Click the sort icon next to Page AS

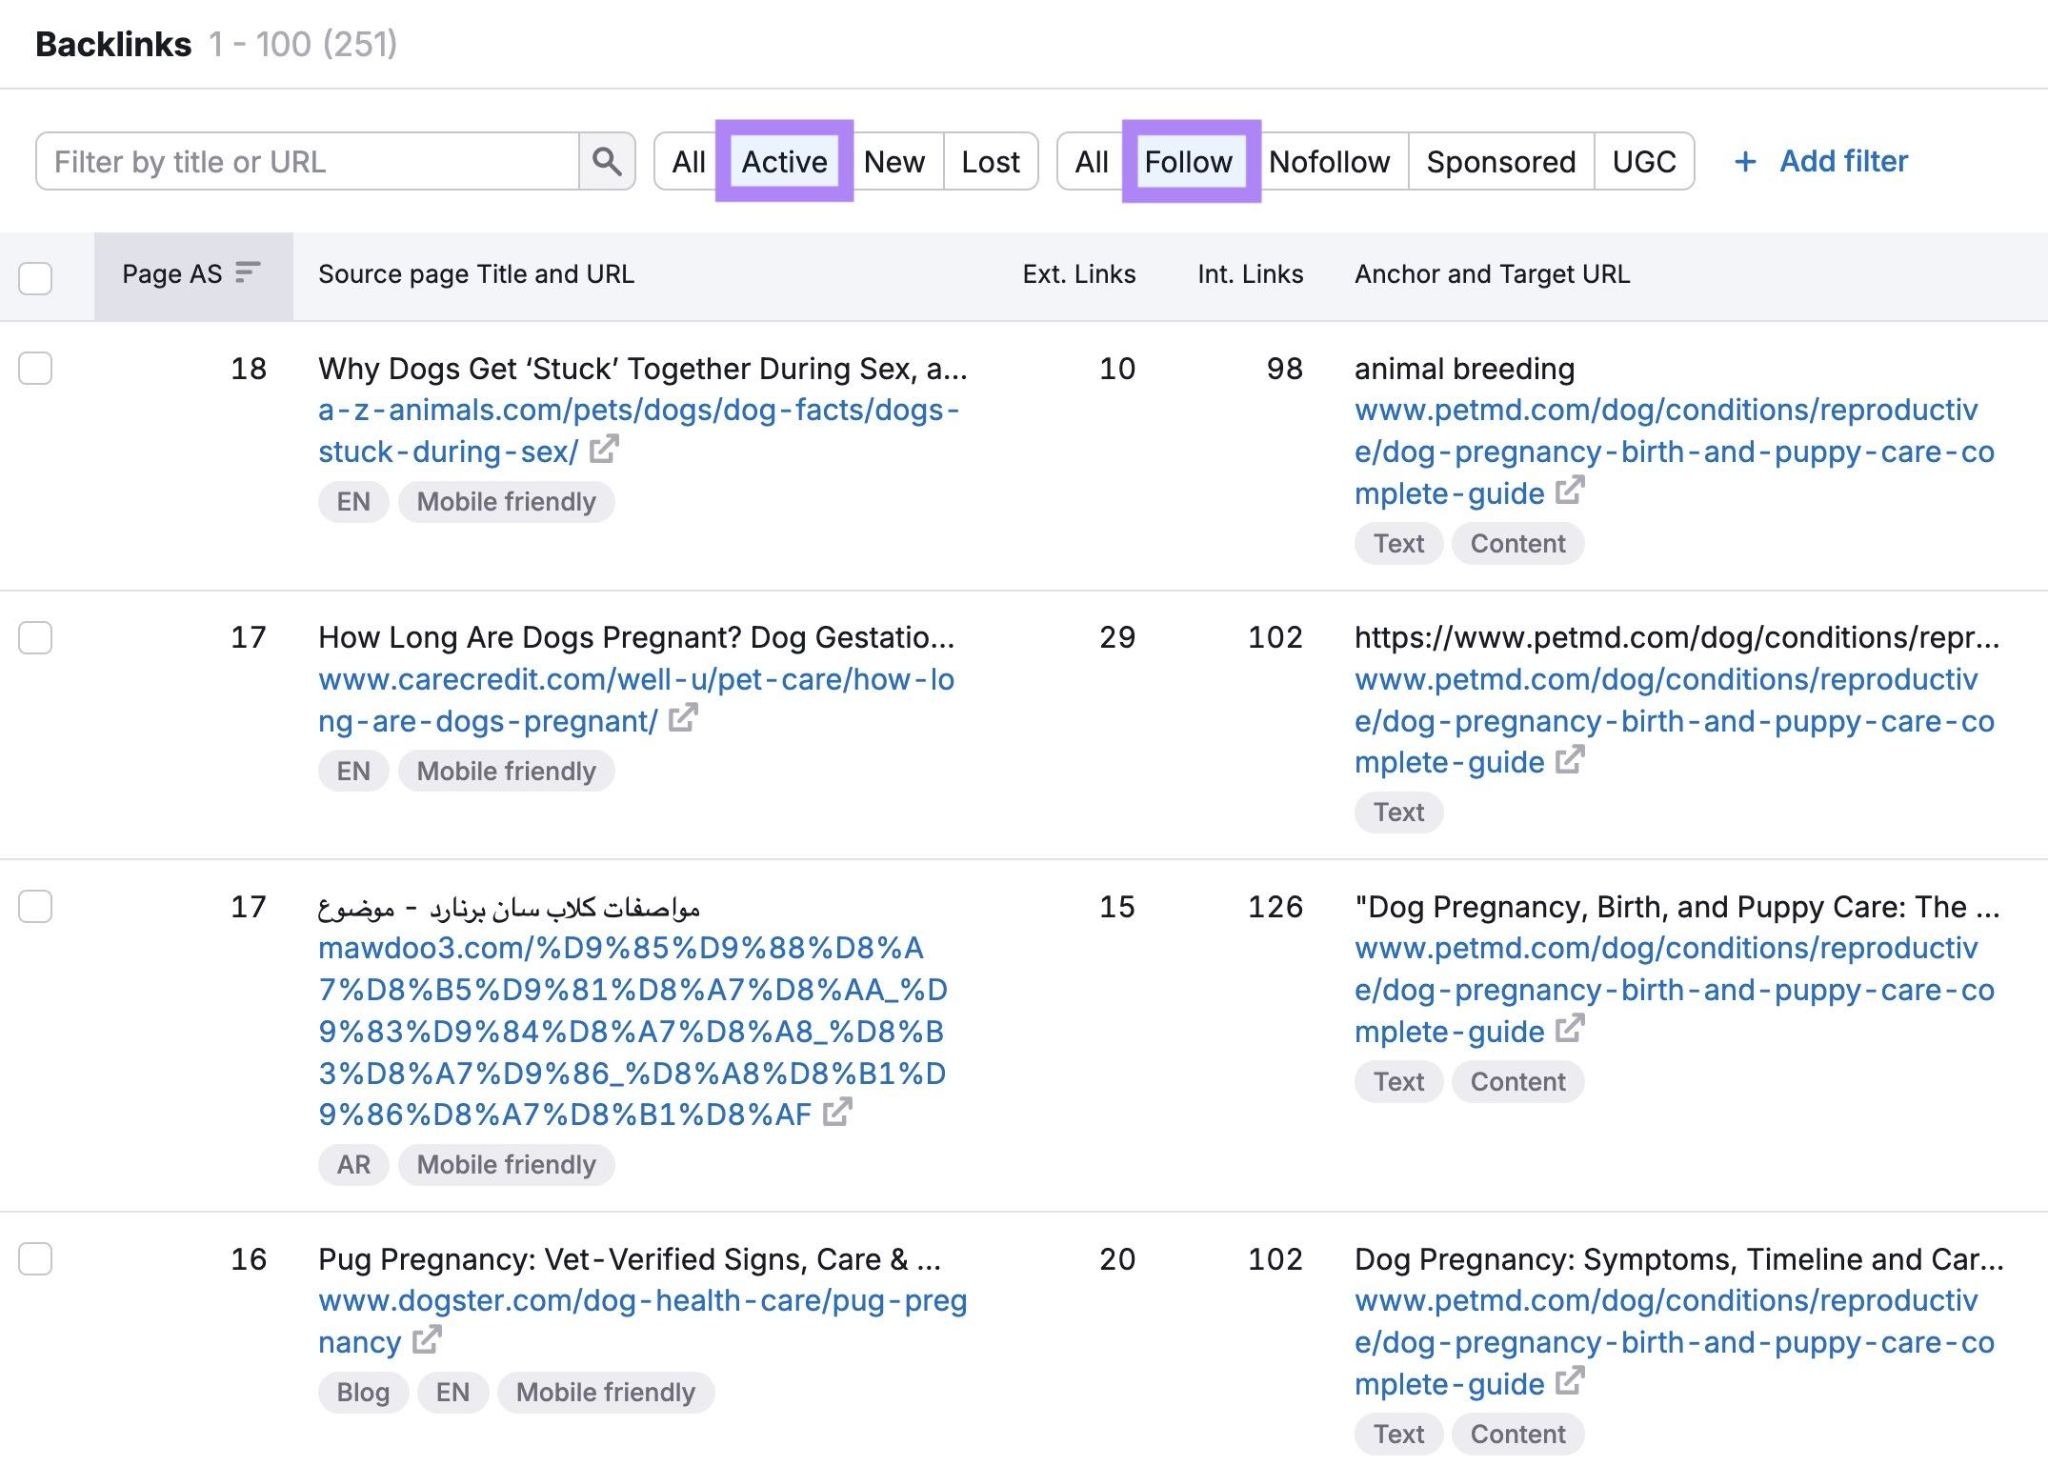tap(246, 271)
